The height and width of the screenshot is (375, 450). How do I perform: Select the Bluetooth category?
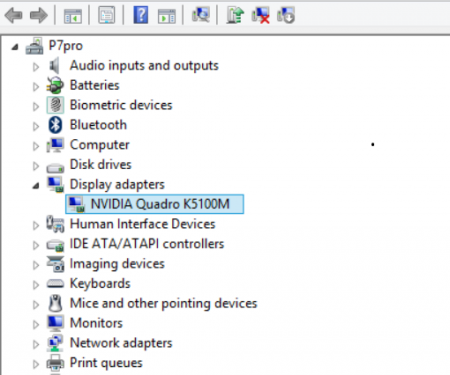[98, 125]
